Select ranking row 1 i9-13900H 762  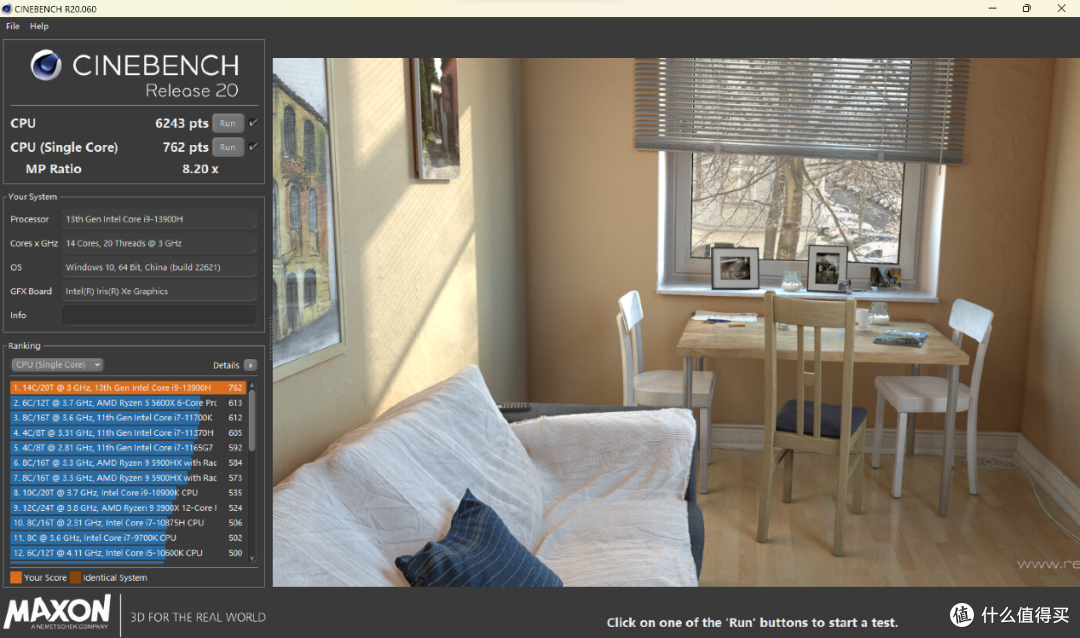click(127, 388)
